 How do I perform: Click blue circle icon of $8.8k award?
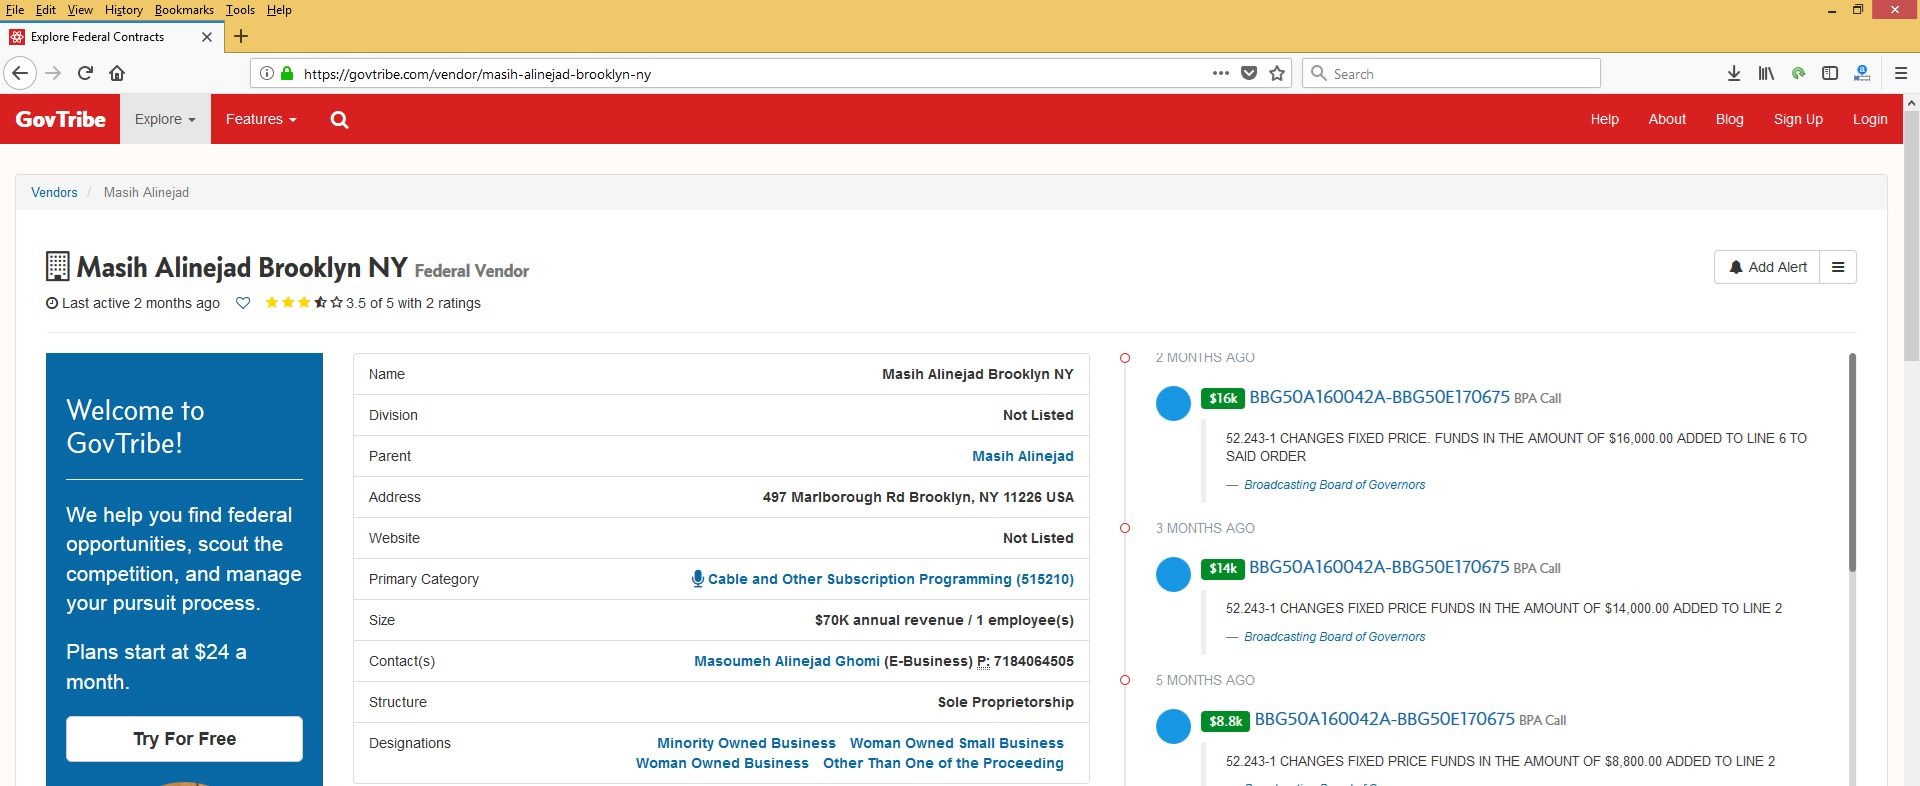tap(1173, 726)
